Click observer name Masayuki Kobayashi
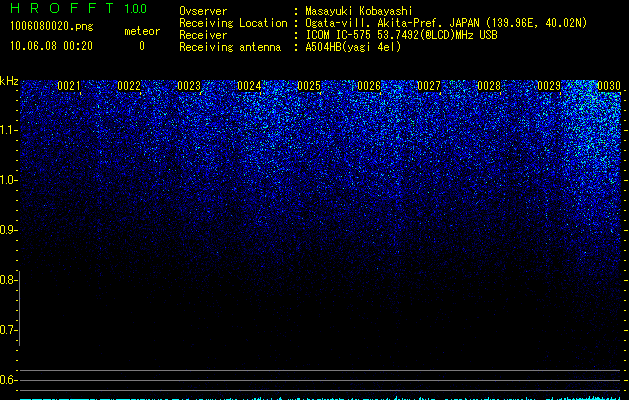 [x=359, y=11]
